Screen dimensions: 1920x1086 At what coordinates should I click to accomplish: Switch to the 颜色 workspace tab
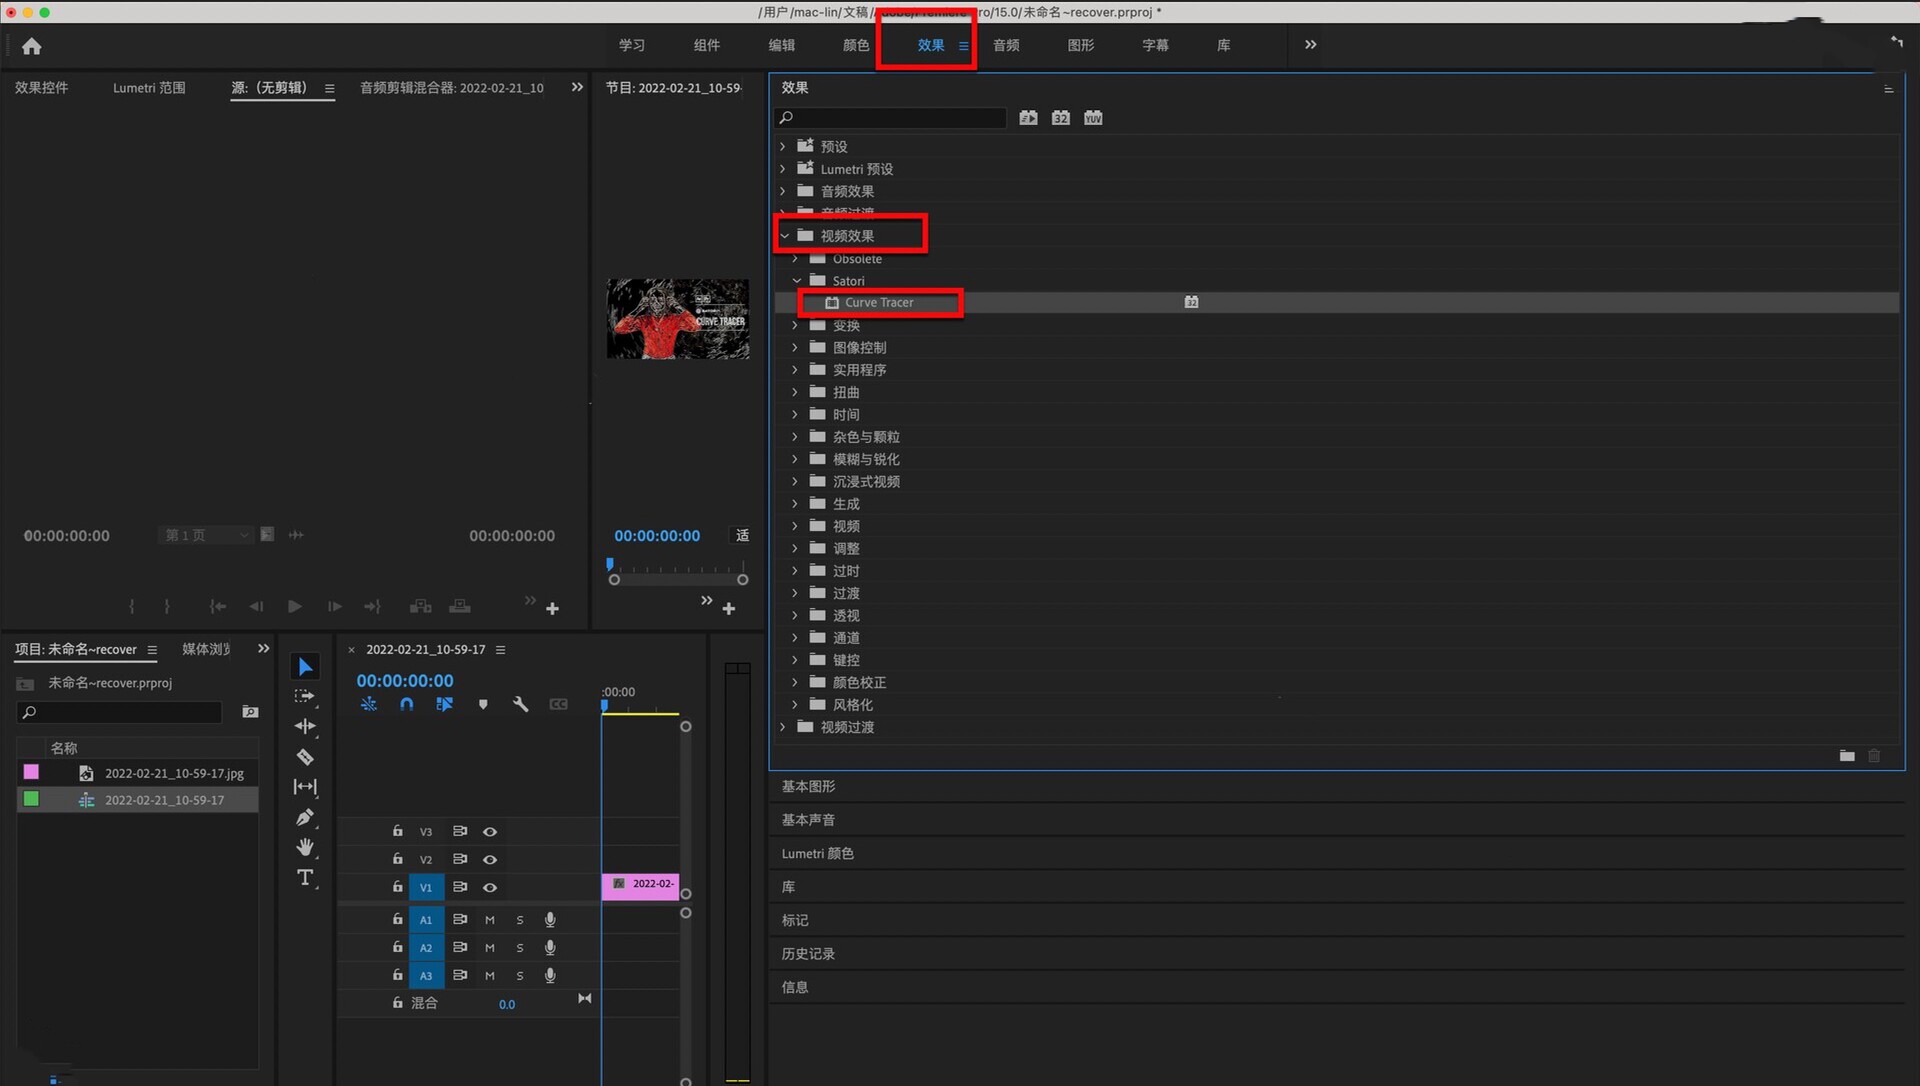pyautogui.click(x=855, y=45)
